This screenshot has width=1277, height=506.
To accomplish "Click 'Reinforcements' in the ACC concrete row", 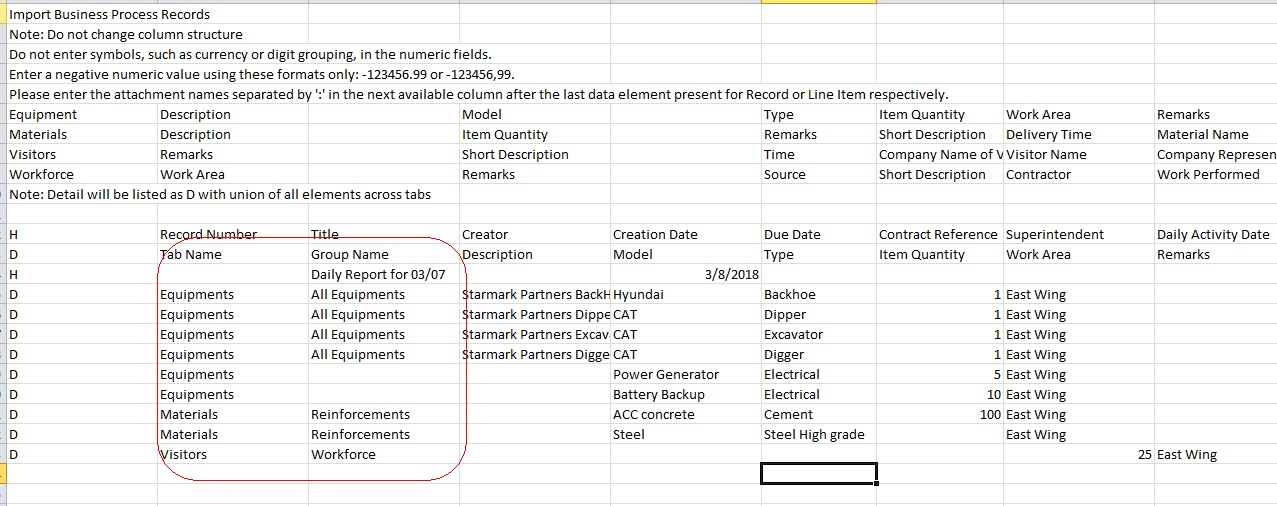I will click(384, 414).
